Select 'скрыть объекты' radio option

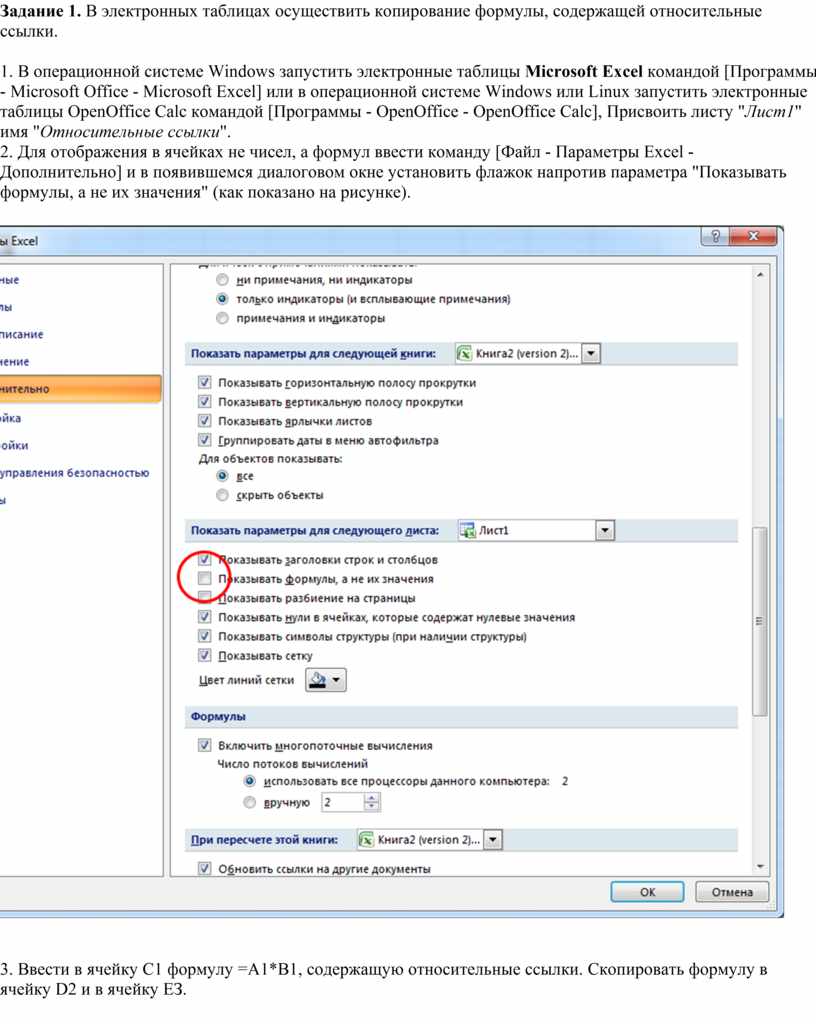coord(223,495)
